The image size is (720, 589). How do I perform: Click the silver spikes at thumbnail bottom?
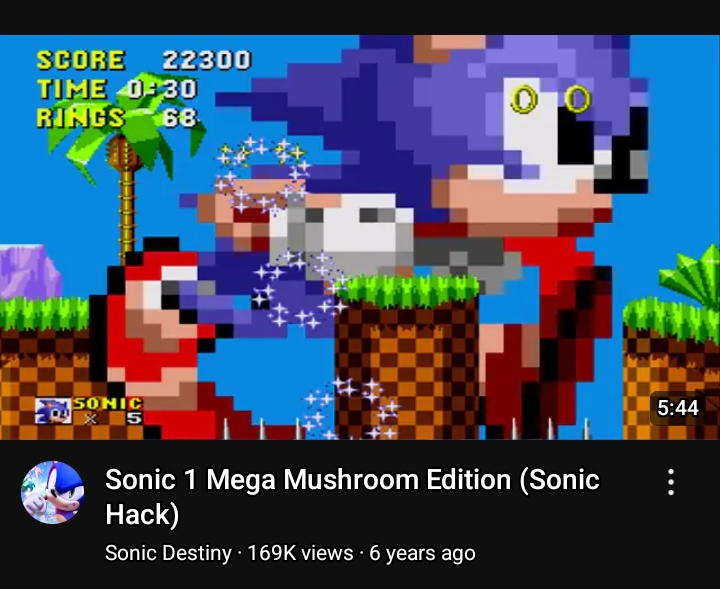(262, 429)
